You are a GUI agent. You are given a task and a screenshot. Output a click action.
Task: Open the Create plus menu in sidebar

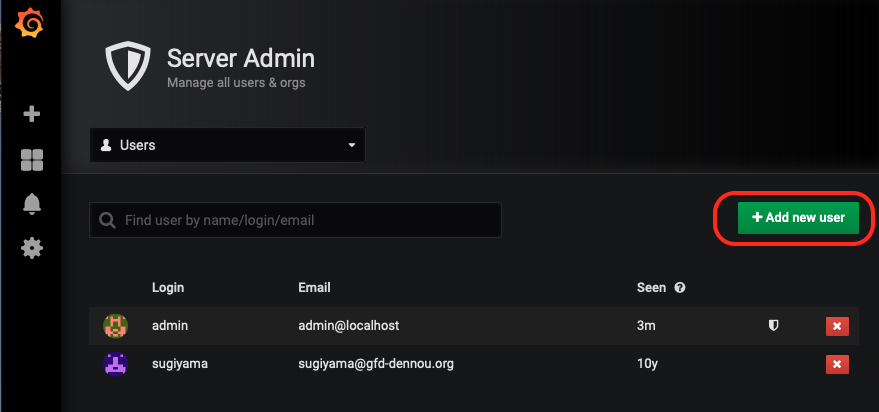coord(32,114)
